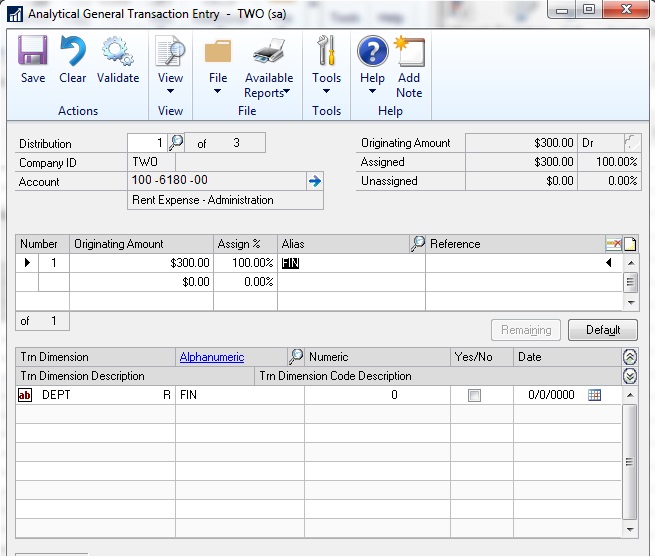655x556 pixels.
Task: Click the Validate gears icon
Action: (x=118, y=51)
